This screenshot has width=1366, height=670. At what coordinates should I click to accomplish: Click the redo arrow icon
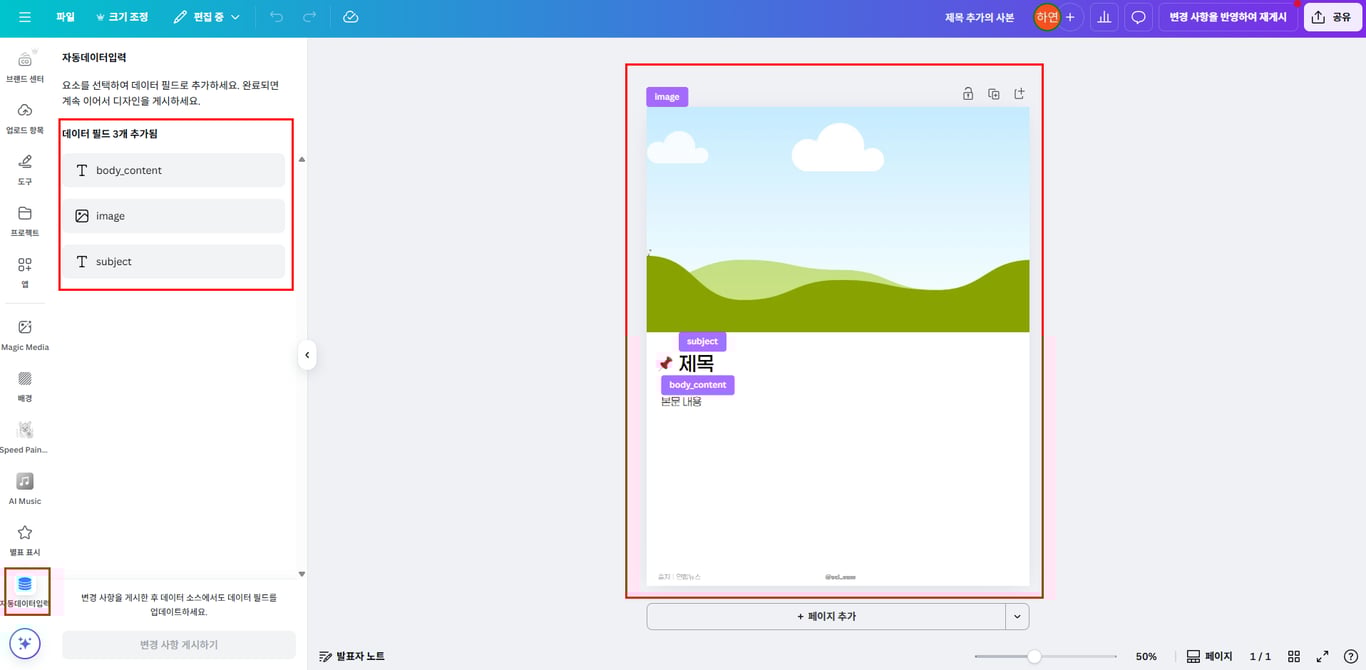click(309, 17)
